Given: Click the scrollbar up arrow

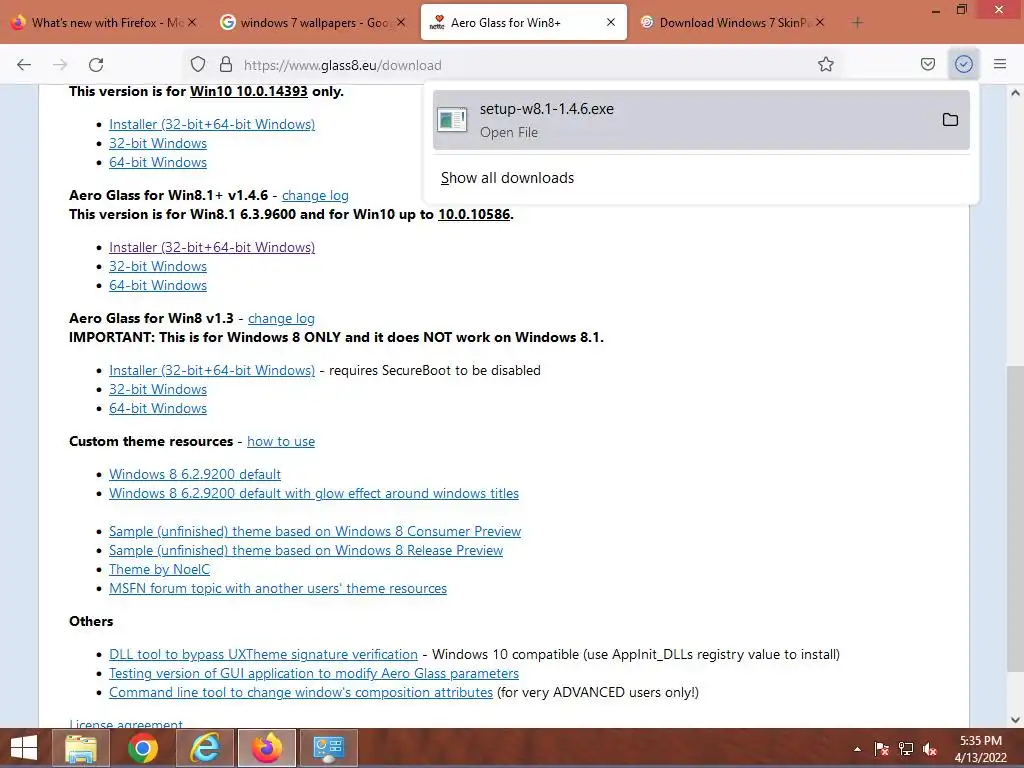Looking at the screenshot, I should [x=1015, y=93].
